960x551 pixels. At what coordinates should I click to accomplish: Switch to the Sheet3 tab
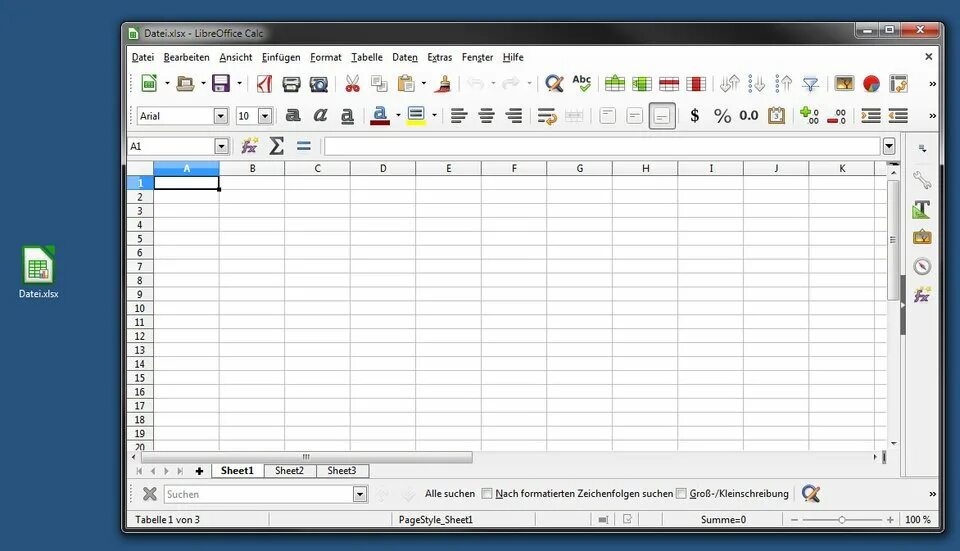click(342, 471)
